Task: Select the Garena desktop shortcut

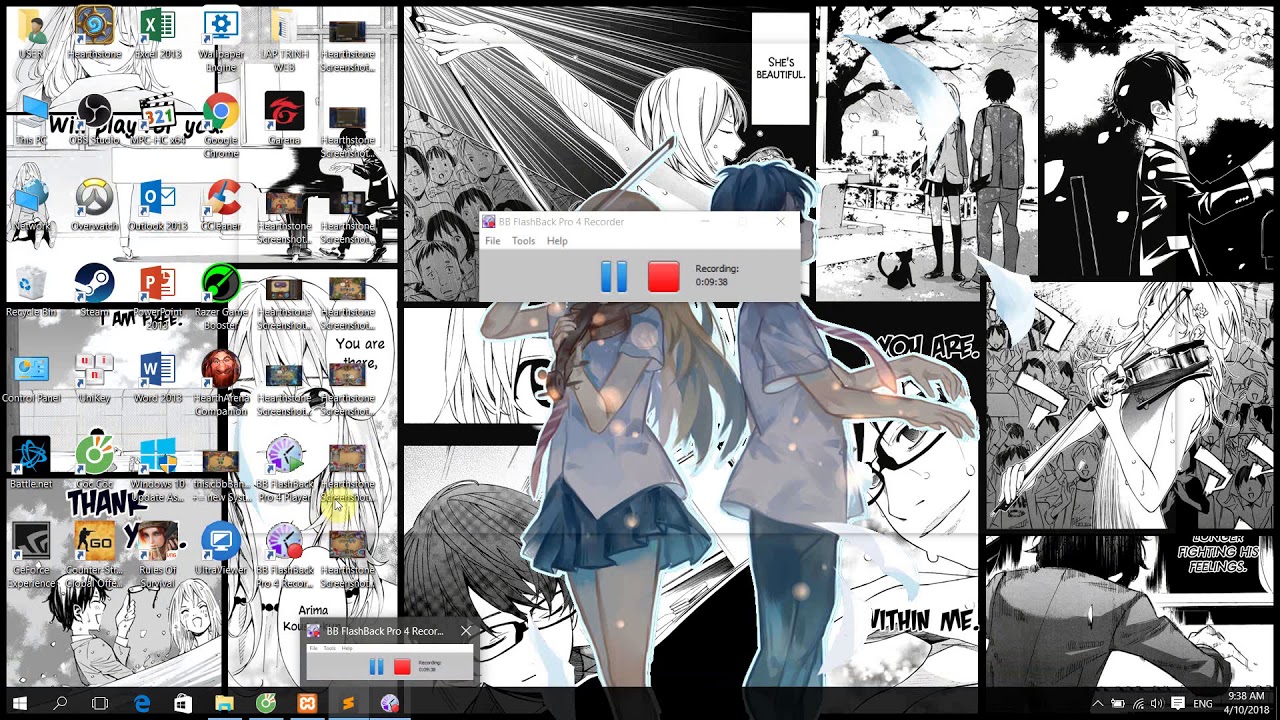Action: point(284,120)
